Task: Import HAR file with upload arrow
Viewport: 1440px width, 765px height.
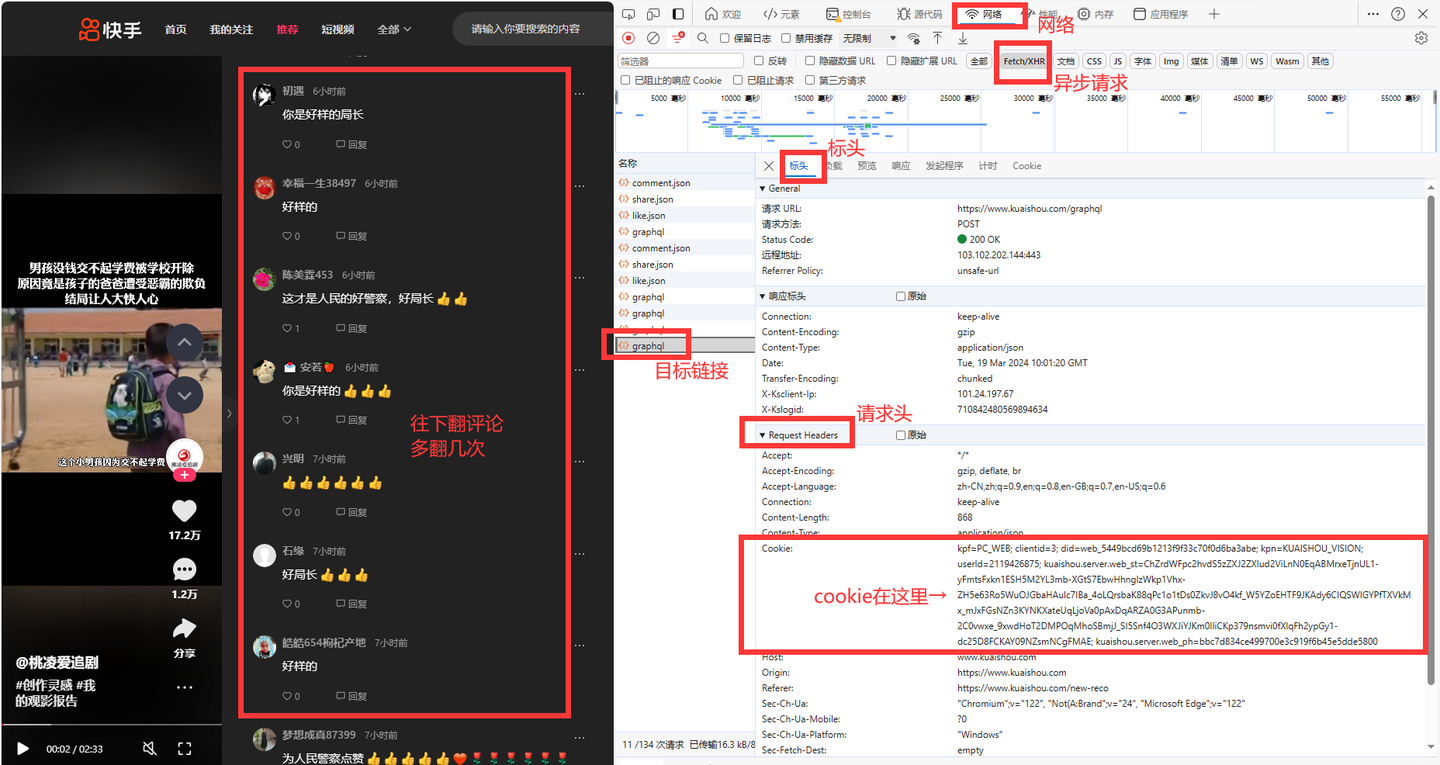Action: click(x=937, y=38)
